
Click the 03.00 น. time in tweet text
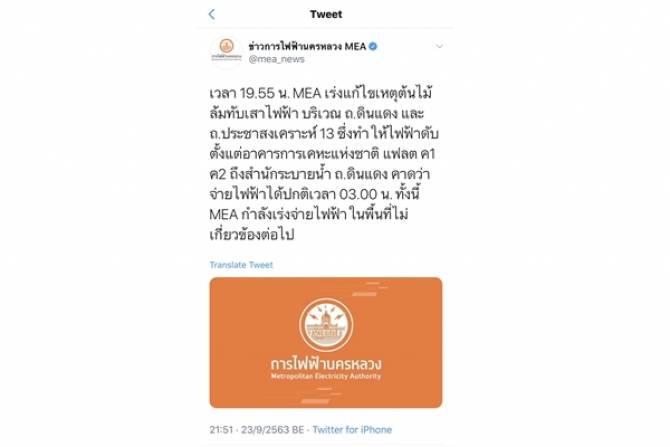point(365,194)
